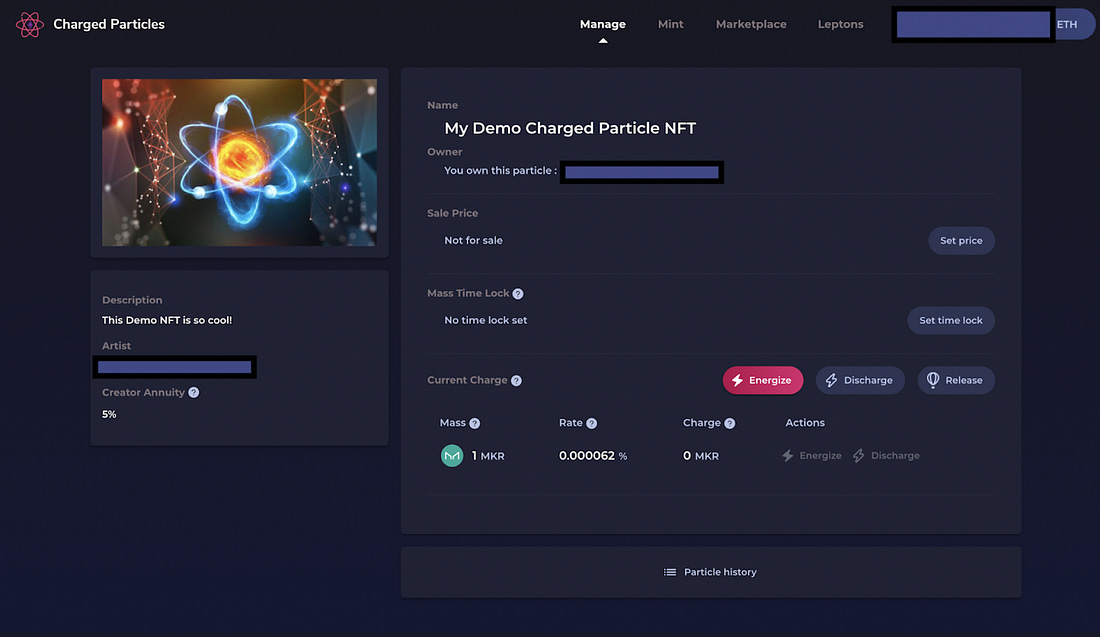Open the Creator Annuity help icon
The width and height of the screenshot is (1100, 637).
pyautogui.click(x=194, y=393)
